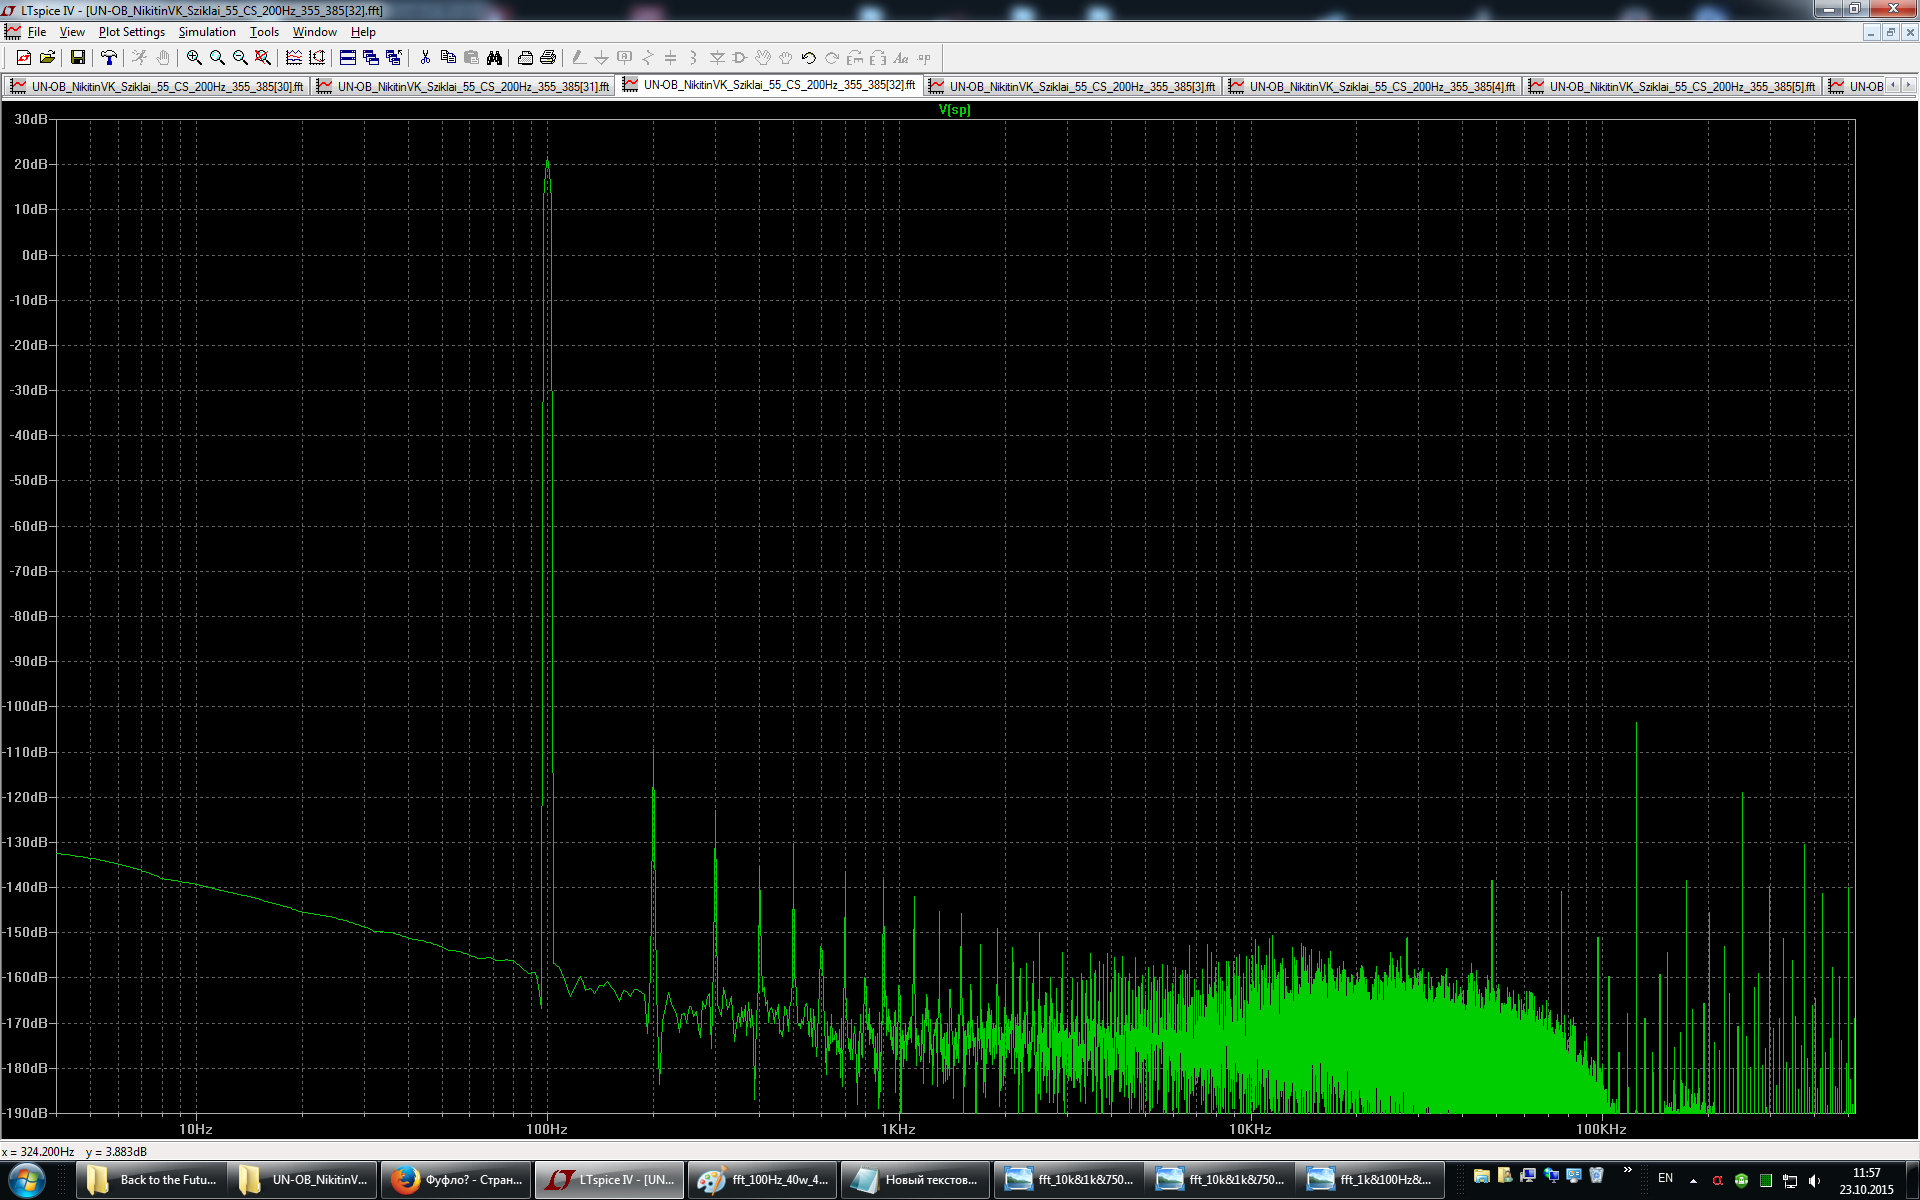Click the Autorange axes icon

[x=317, y=58]
